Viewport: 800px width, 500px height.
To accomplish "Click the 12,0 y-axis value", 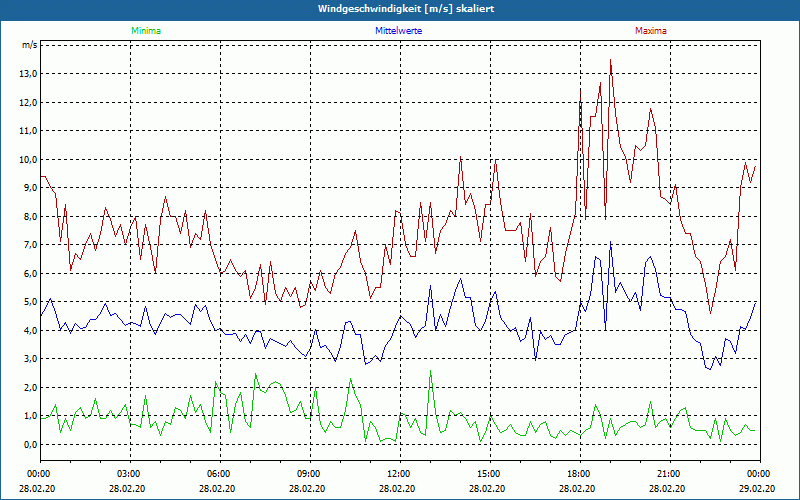I will 30,102.
